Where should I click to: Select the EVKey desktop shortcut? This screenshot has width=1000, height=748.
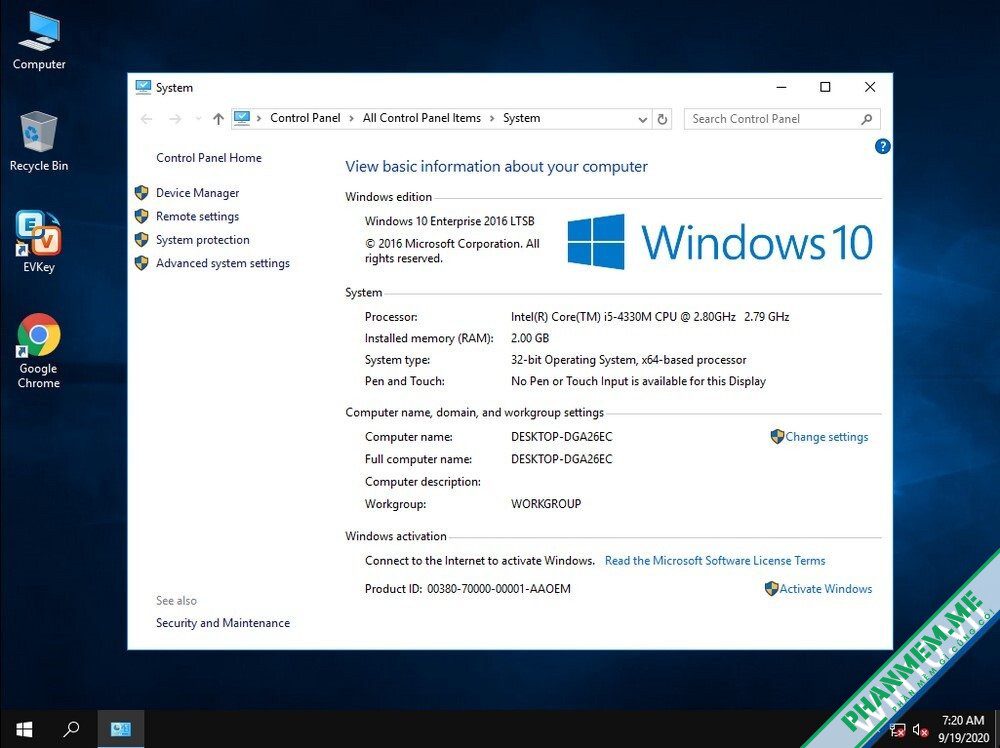(x=38, y=242)
